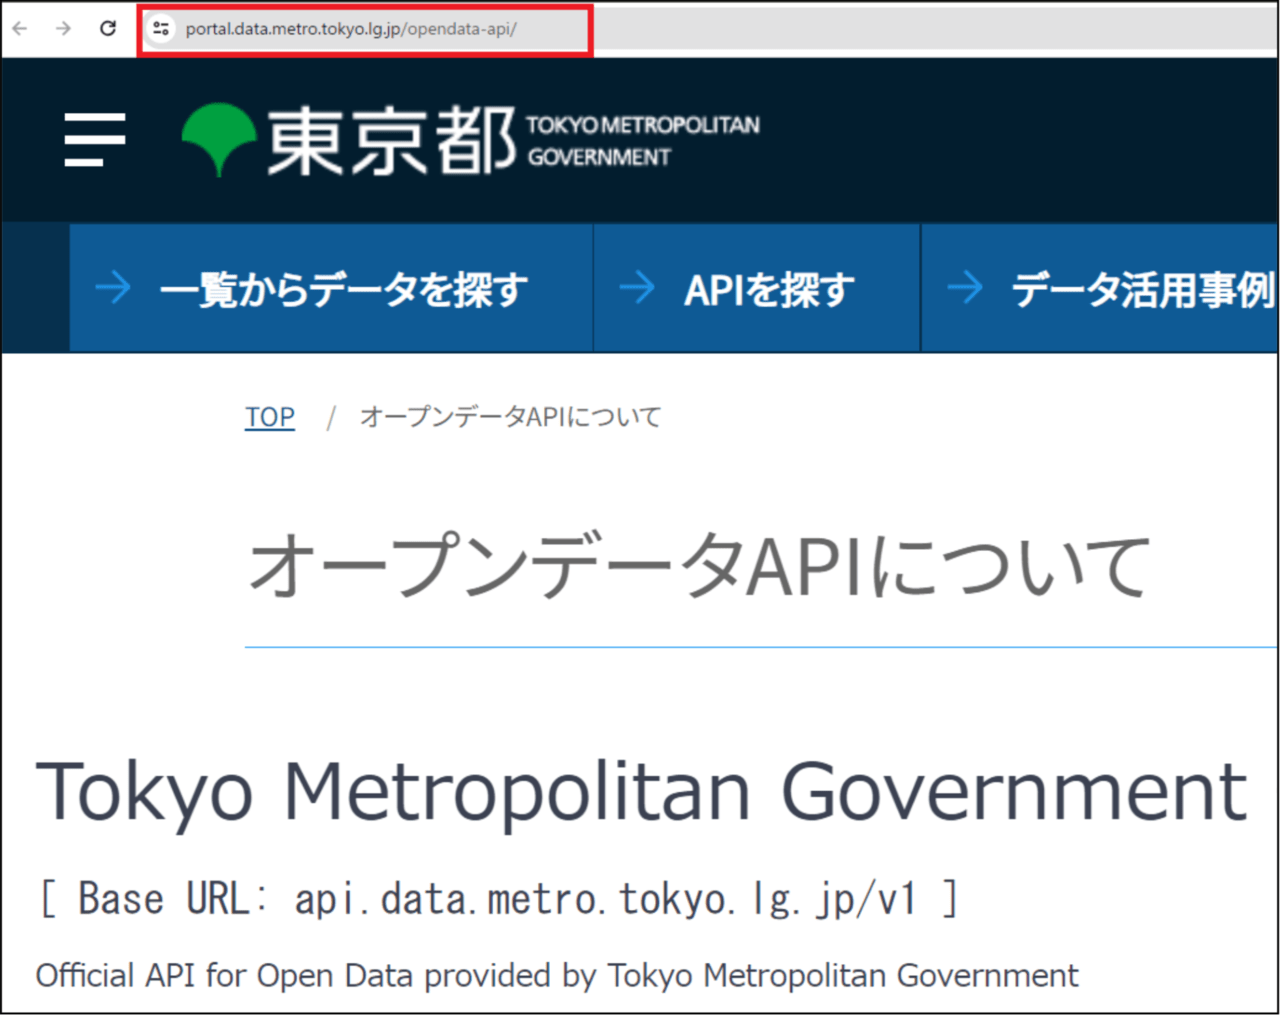Viewport: 1280px width, 1017px height.
Task: Reload the current page
Action: coord(108,28)
